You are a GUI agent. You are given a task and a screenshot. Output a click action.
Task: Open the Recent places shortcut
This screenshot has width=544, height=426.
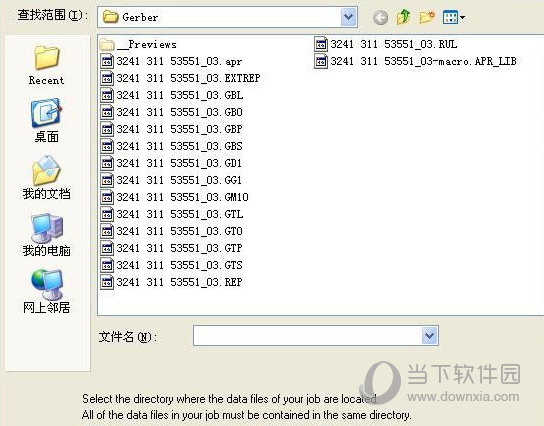coord(46,65)
